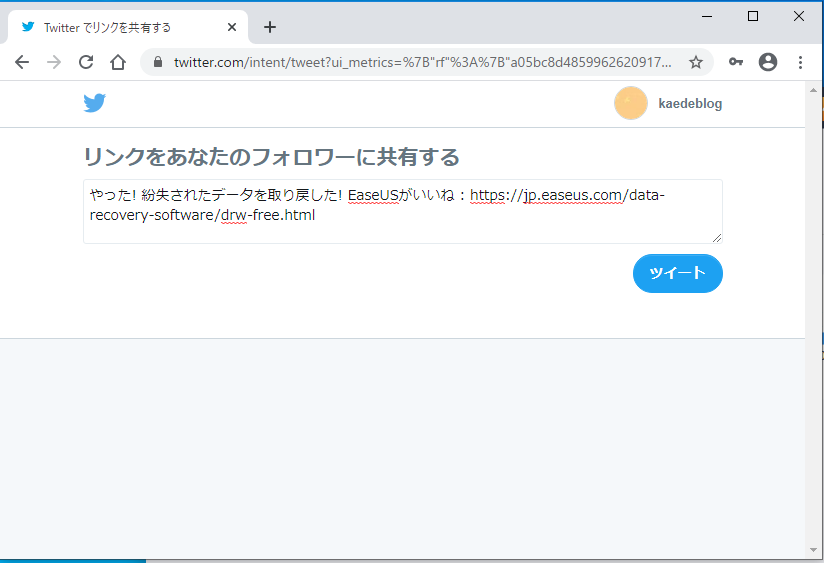This screenshot has width=824, height=563.
Task: Click scrollbar down arrow at bottom right
Action: [814, 550]
